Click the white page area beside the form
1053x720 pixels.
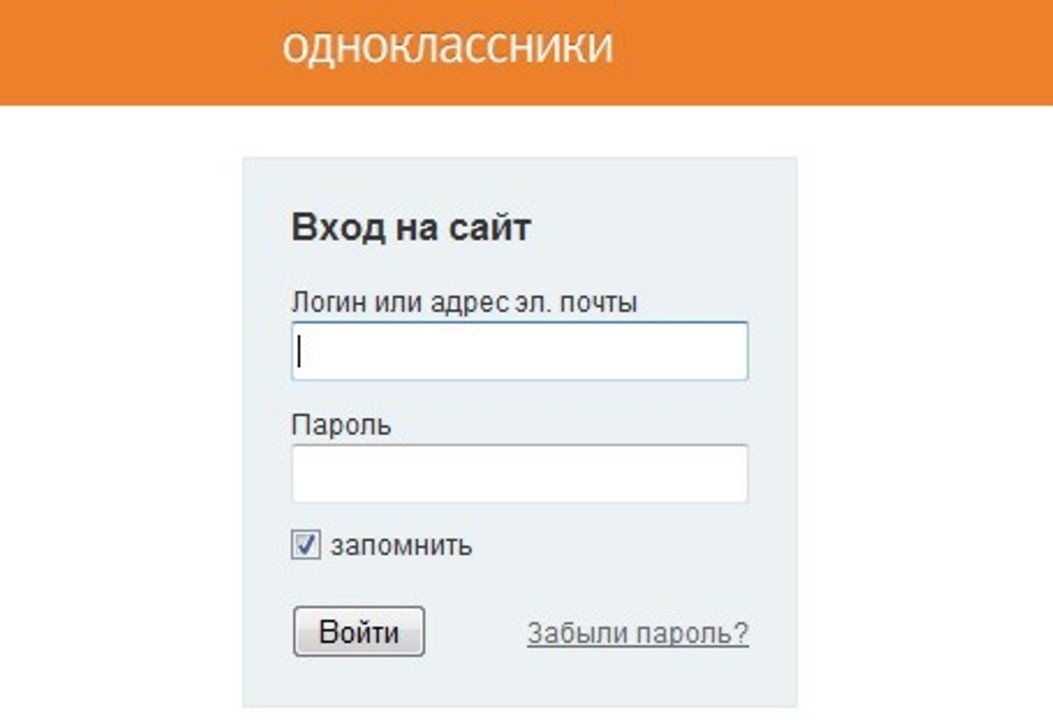coord(920,400)
